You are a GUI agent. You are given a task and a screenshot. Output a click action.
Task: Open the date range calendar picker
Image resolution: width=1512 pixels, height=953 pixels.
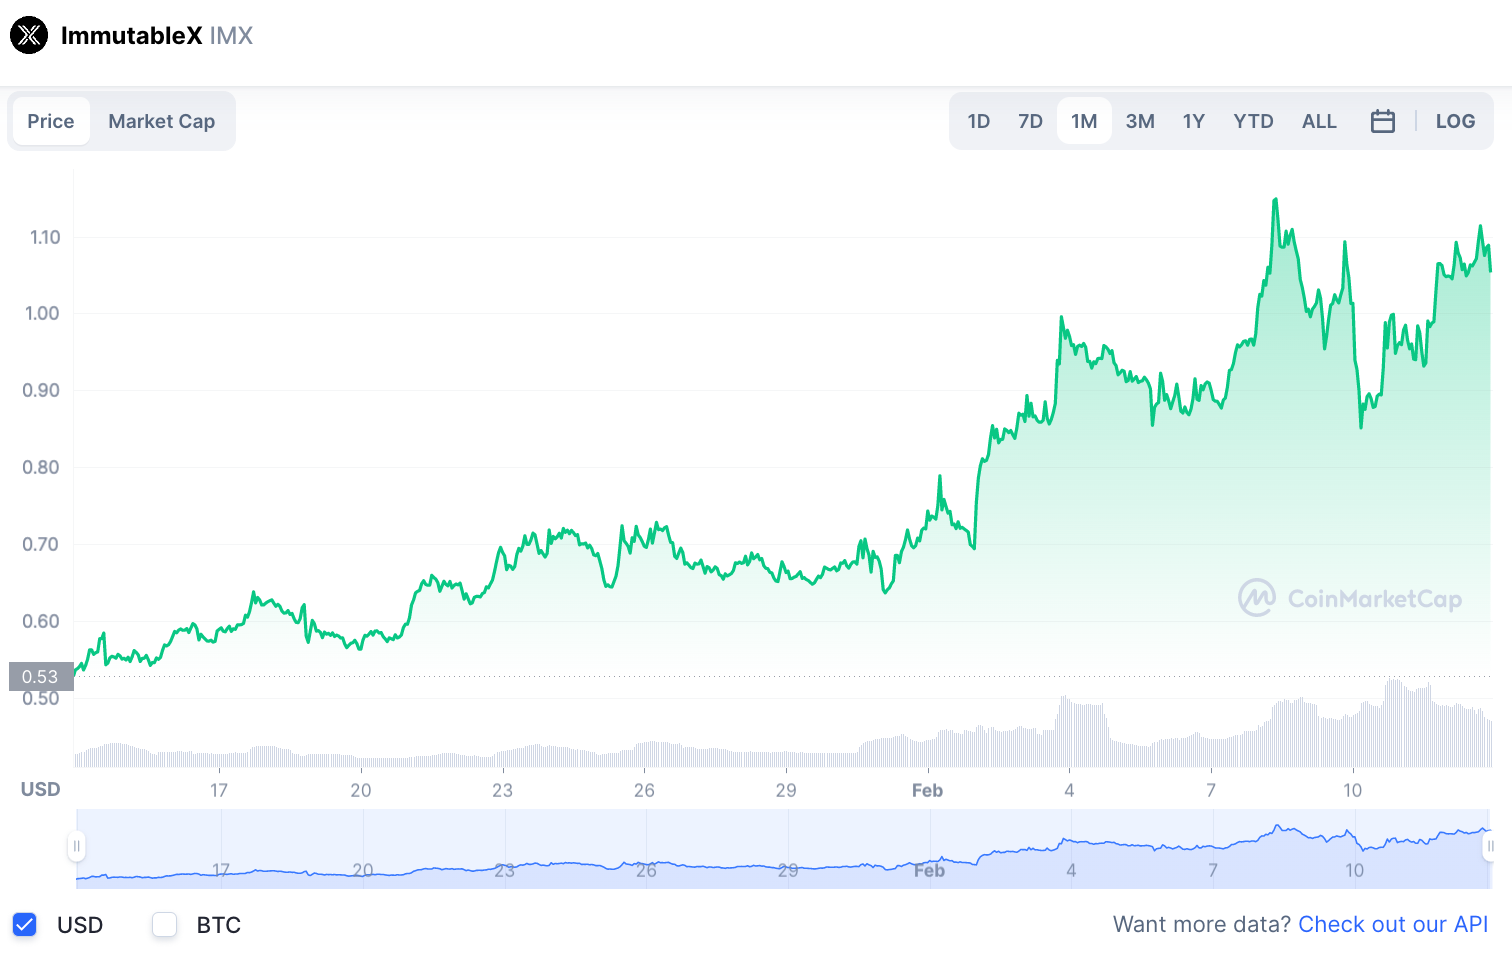click(1383, 120)
